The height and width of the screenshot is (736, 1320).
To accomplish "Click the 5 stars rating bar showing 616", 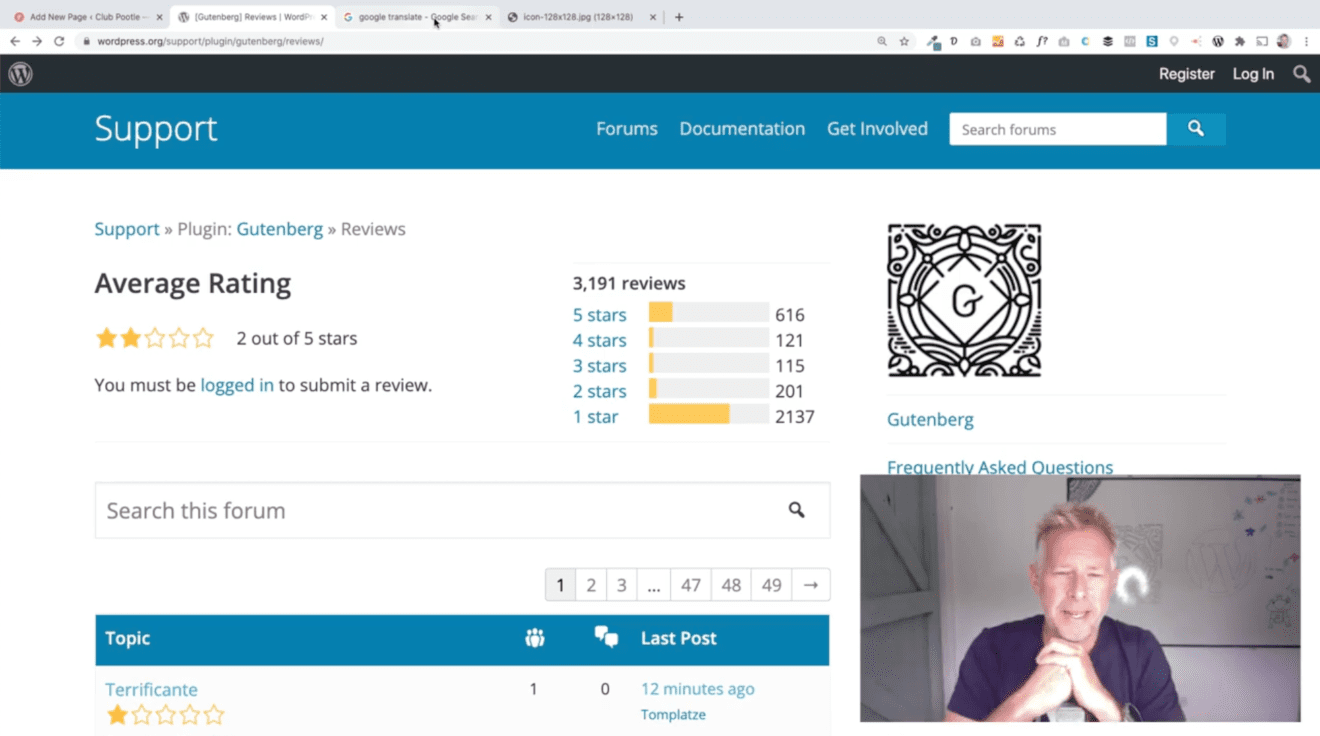I will point(709,312).
